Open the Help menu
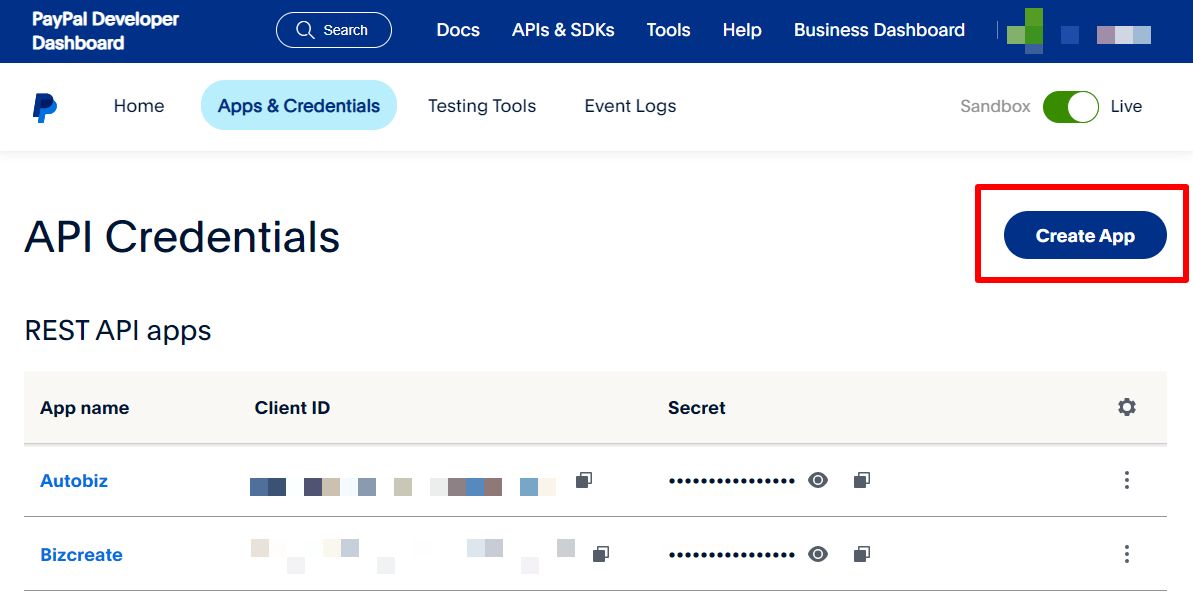The width and height of the screenshot is (1193, 596). click(x=742, y=30)
